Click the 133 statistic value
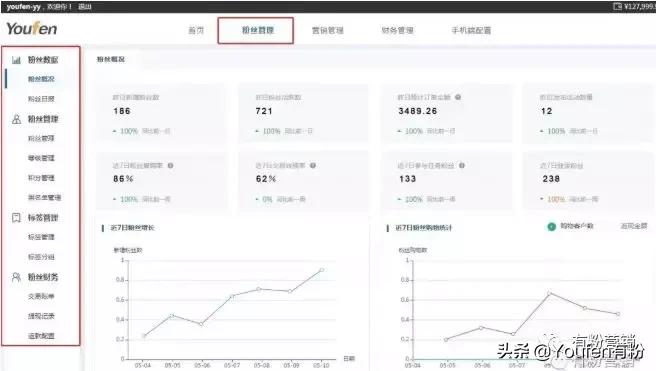The height and width of the screenshot is (371, 656). pyautogui.click(x=407, y=179)
